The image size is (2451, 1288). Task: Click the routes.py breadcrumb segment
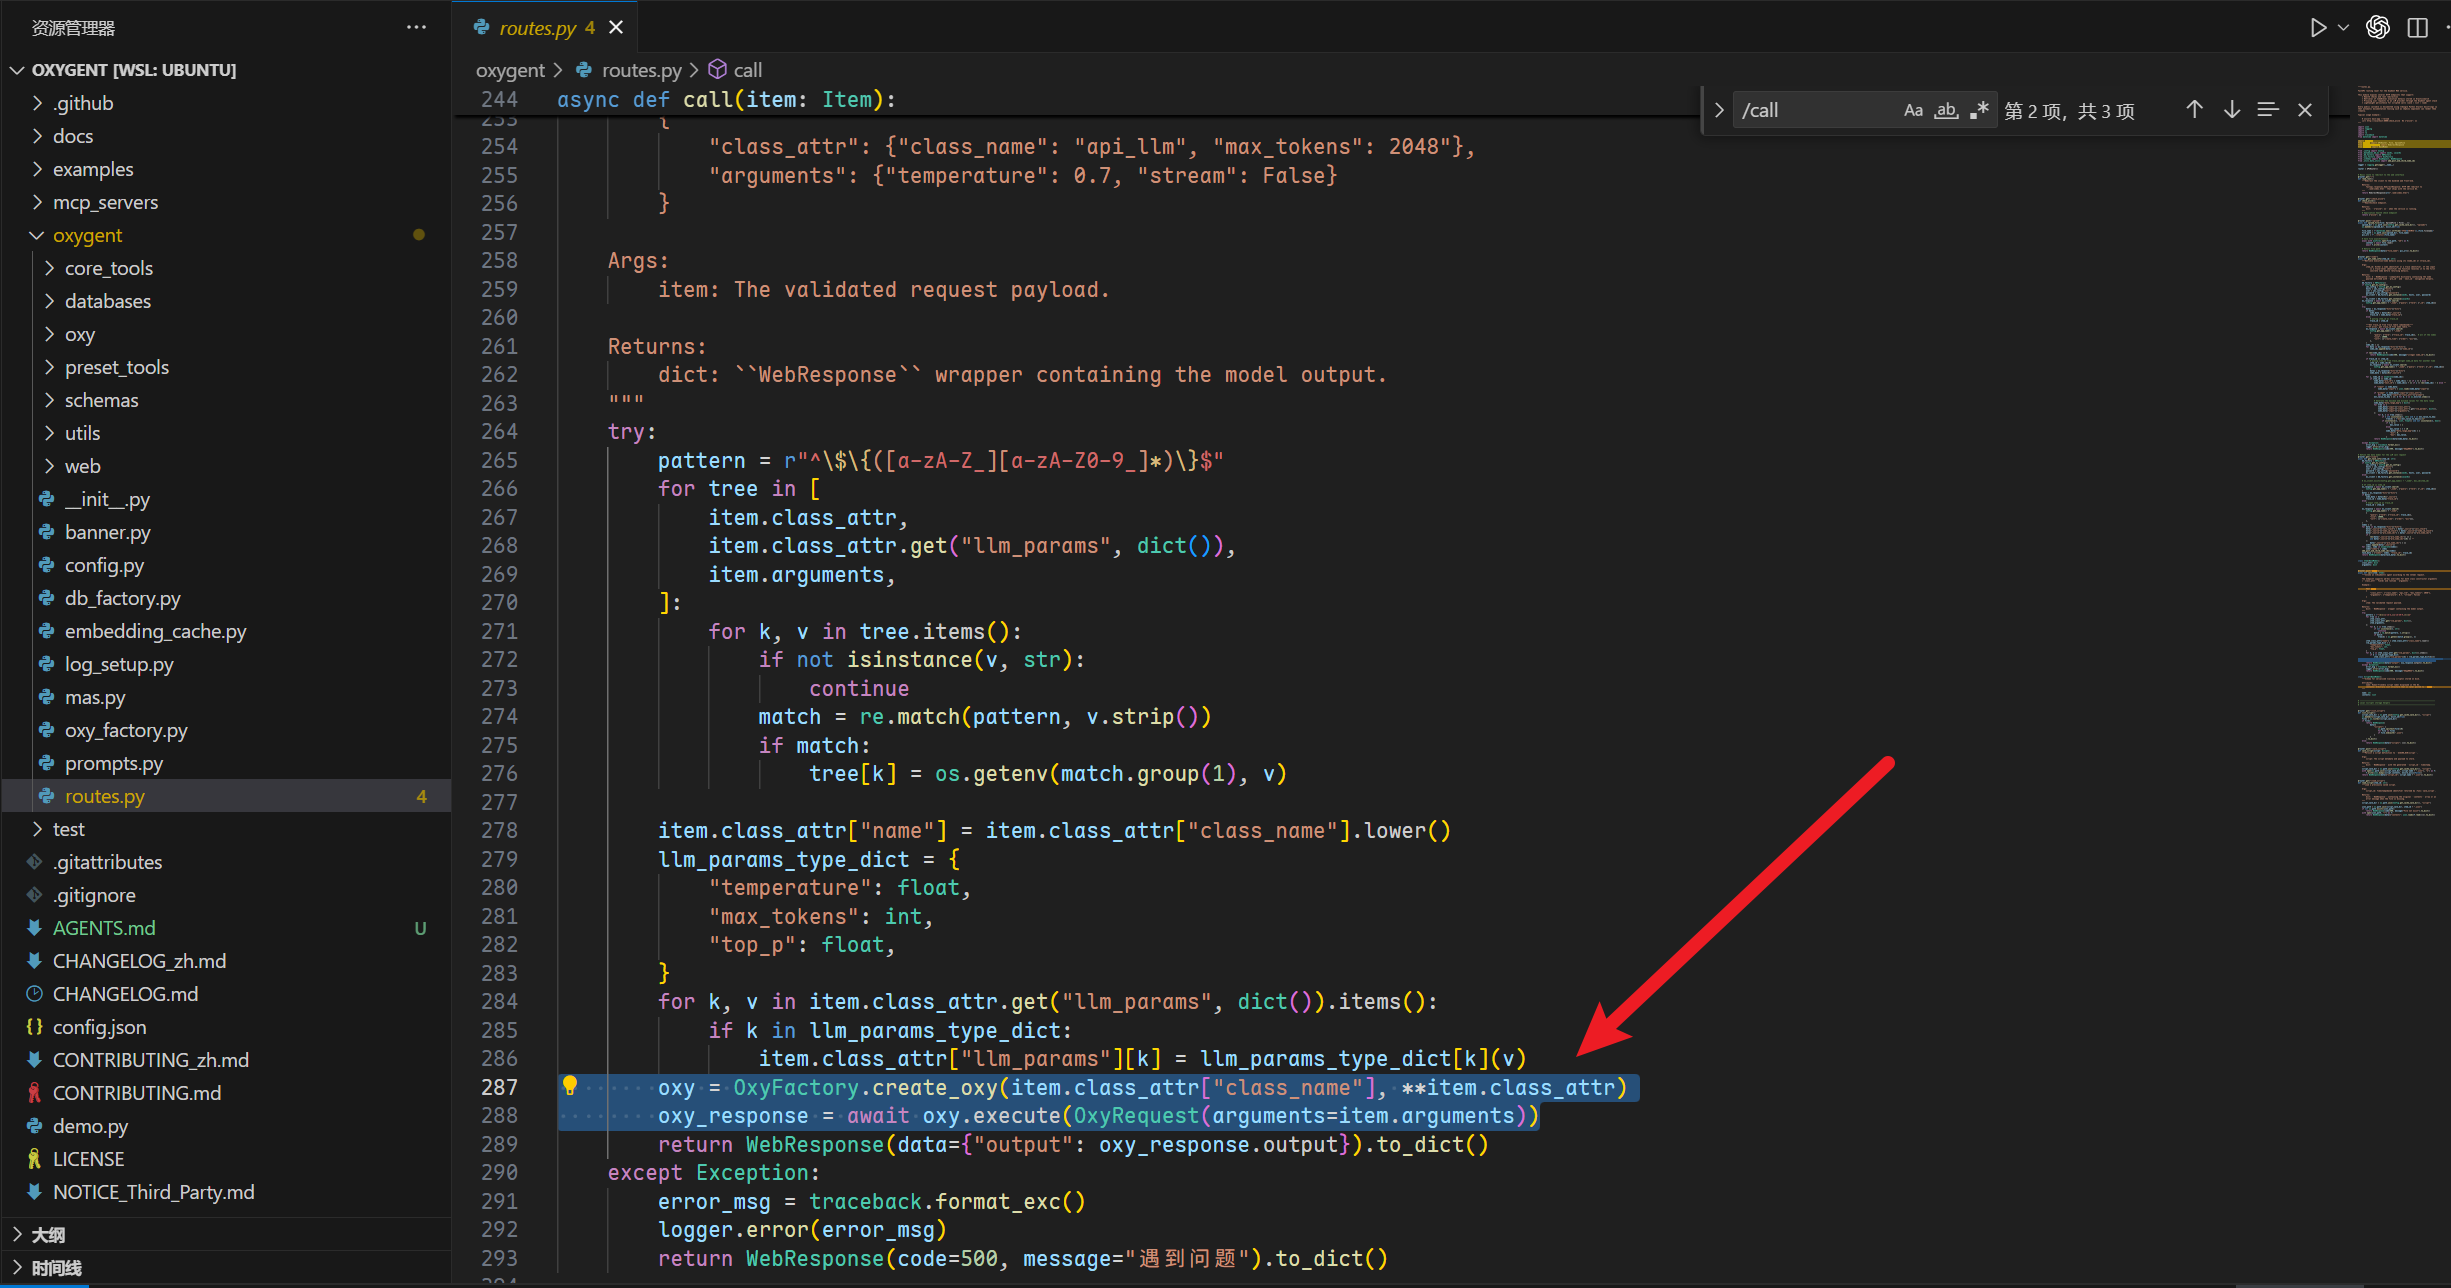point(641,70)
